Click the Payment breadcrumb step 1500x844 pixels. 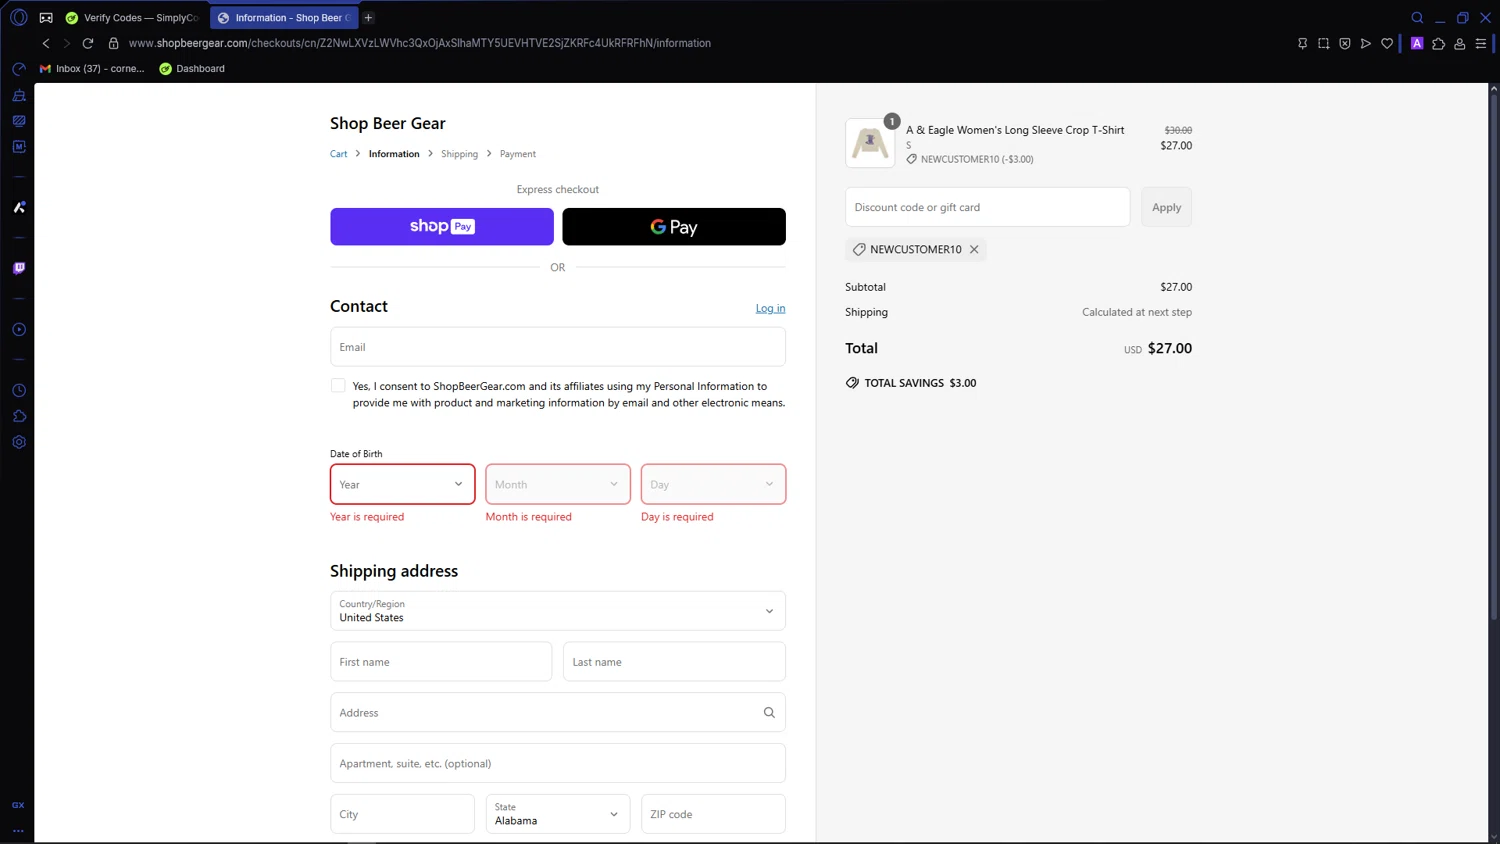518,154
